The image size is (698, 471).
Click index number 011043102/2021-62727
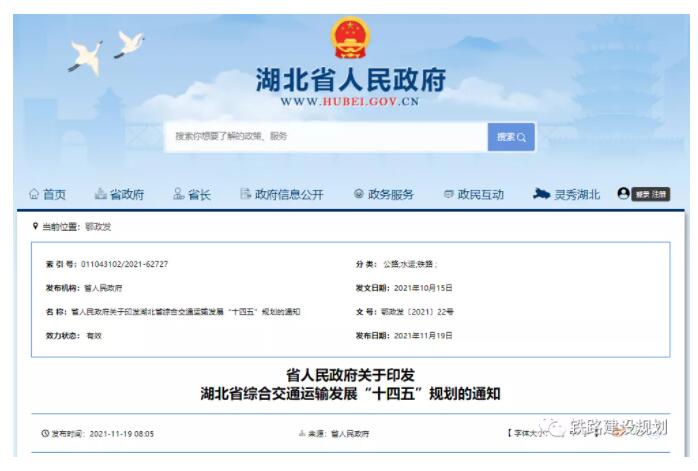(x=125, y=264)
